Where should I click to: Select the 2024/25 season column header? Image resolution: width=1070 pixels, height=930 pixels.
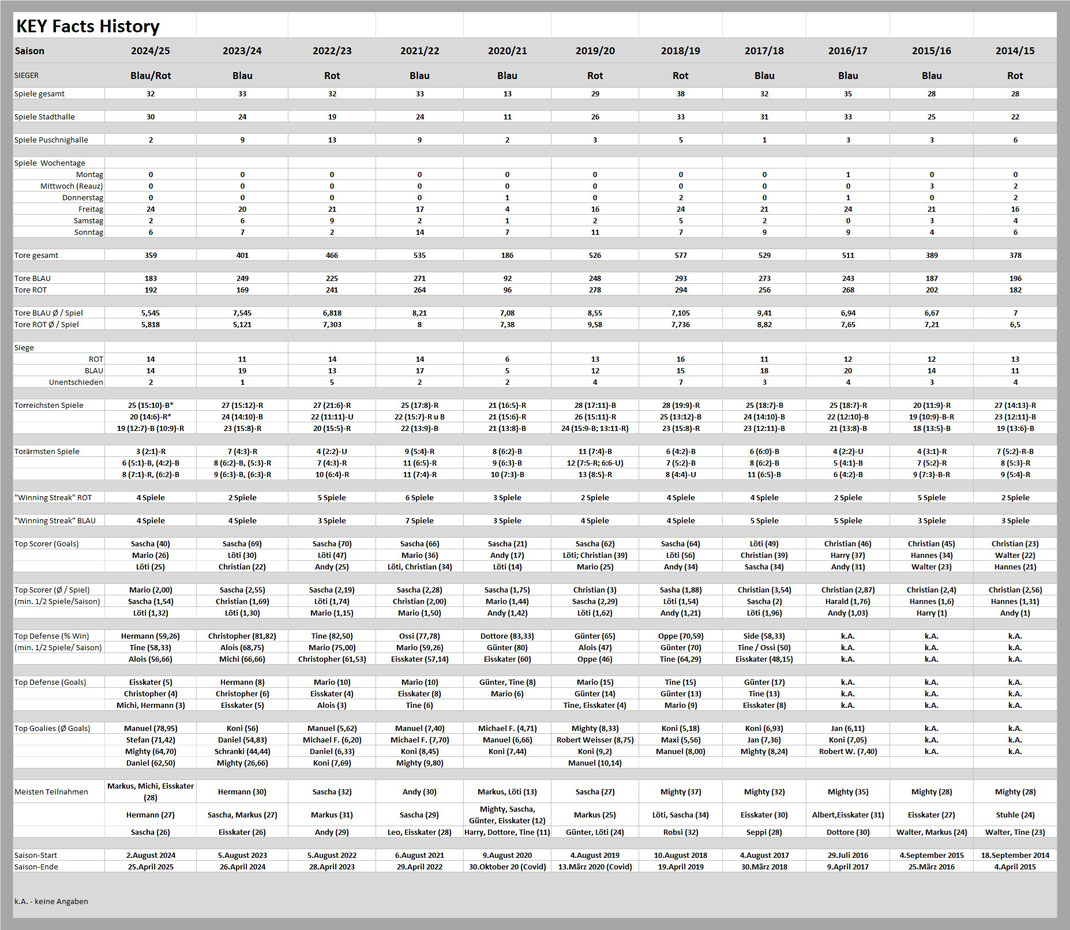click(150, 50)
